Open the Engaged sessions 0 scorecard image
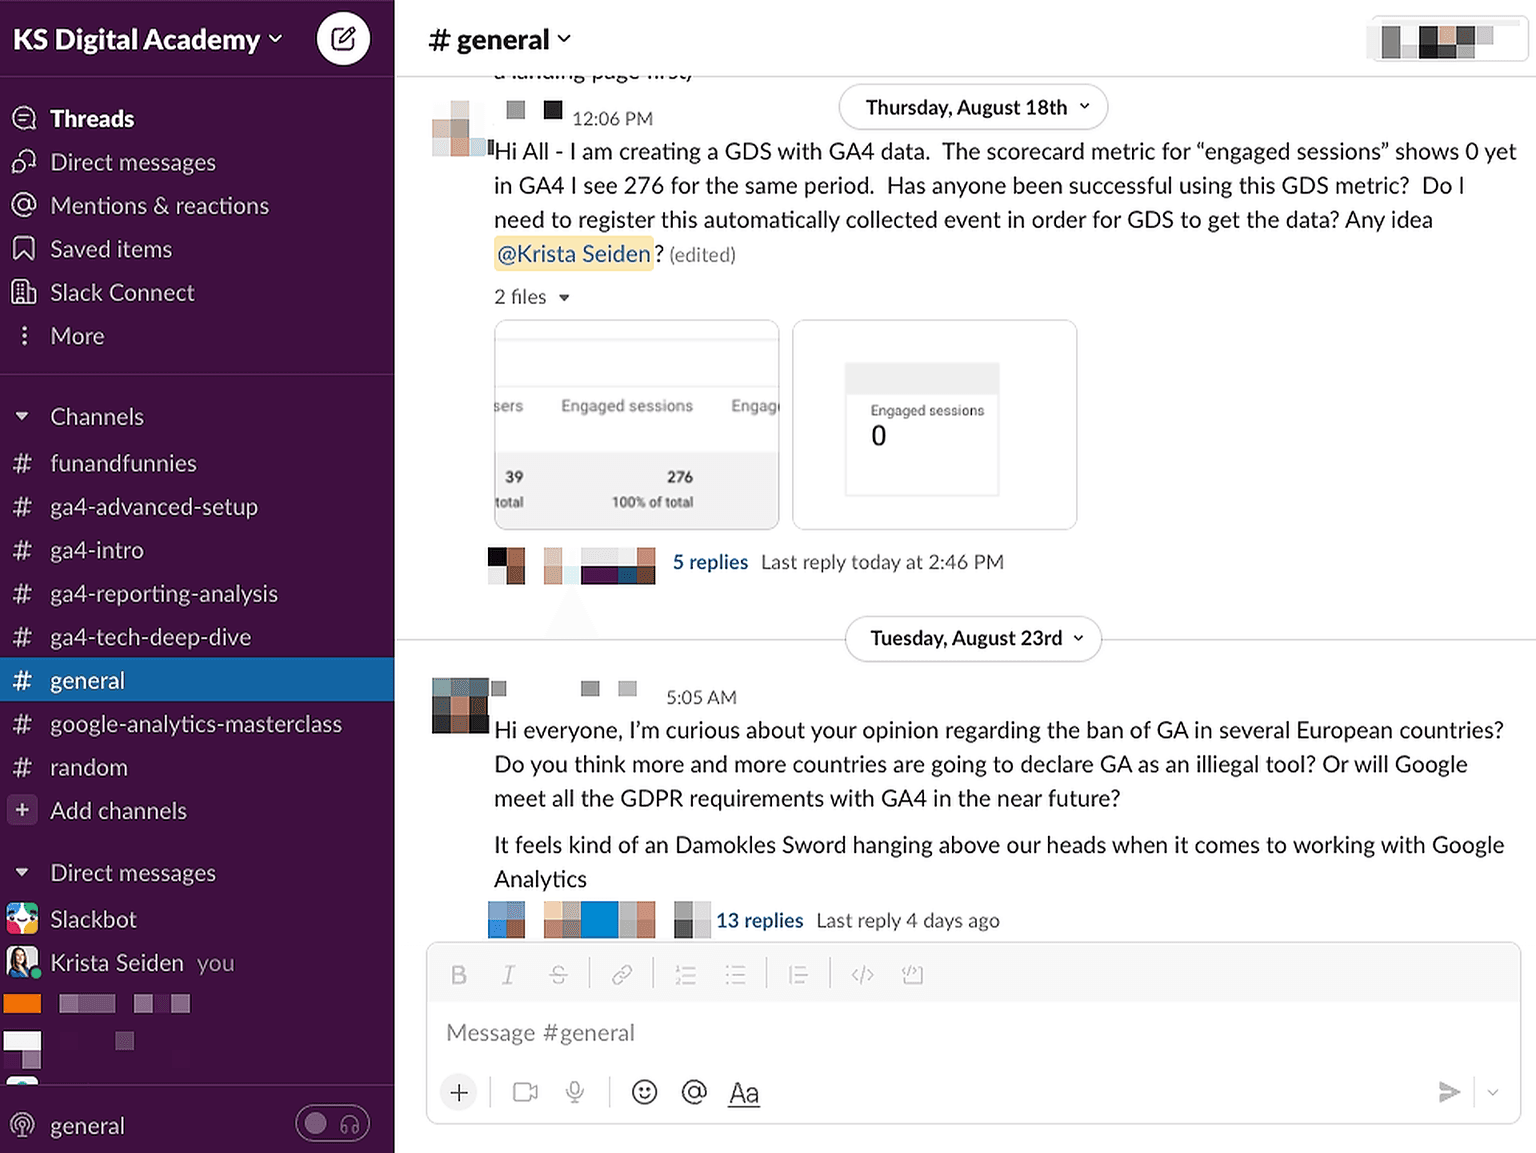This screenshot has width=1536, height=1153. coord(934,424)
